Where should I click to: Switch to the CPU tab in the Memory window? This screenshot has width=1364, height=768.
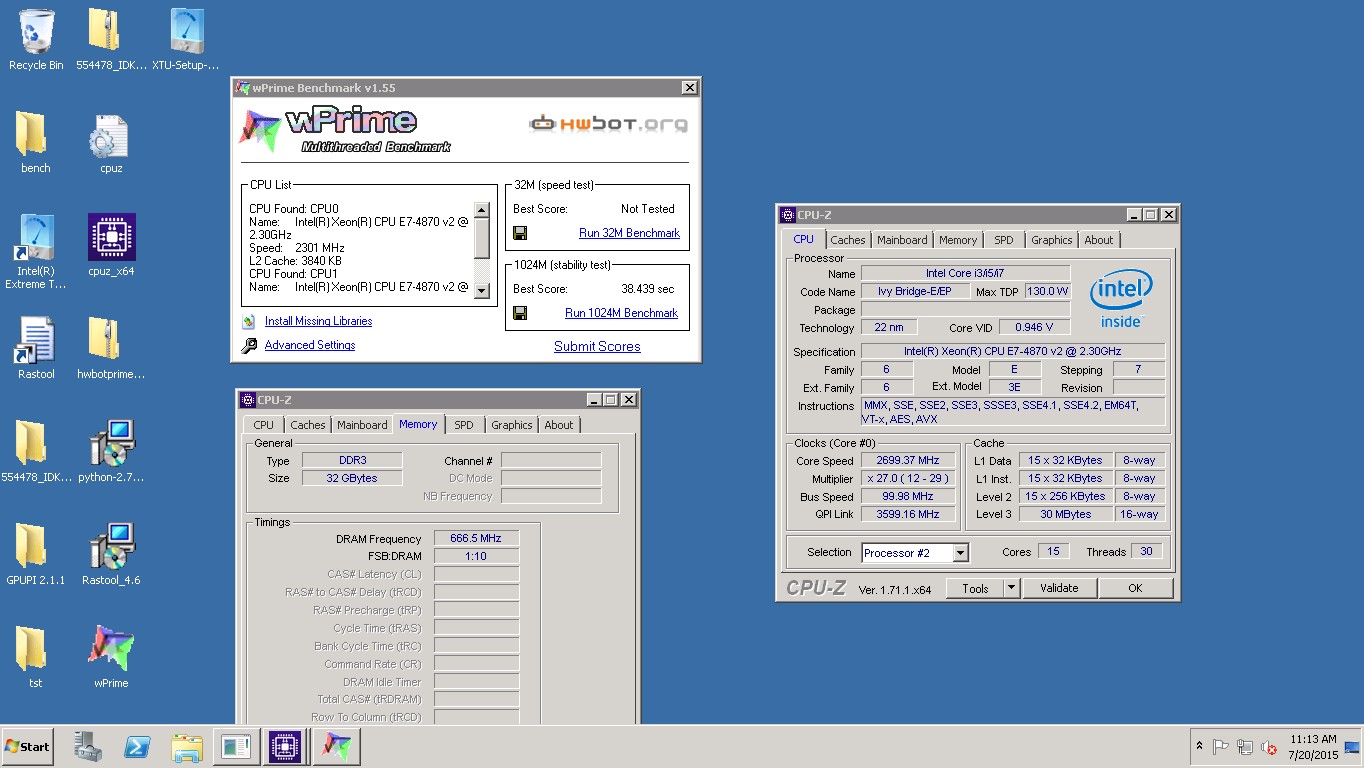click(x=264, y=425)
